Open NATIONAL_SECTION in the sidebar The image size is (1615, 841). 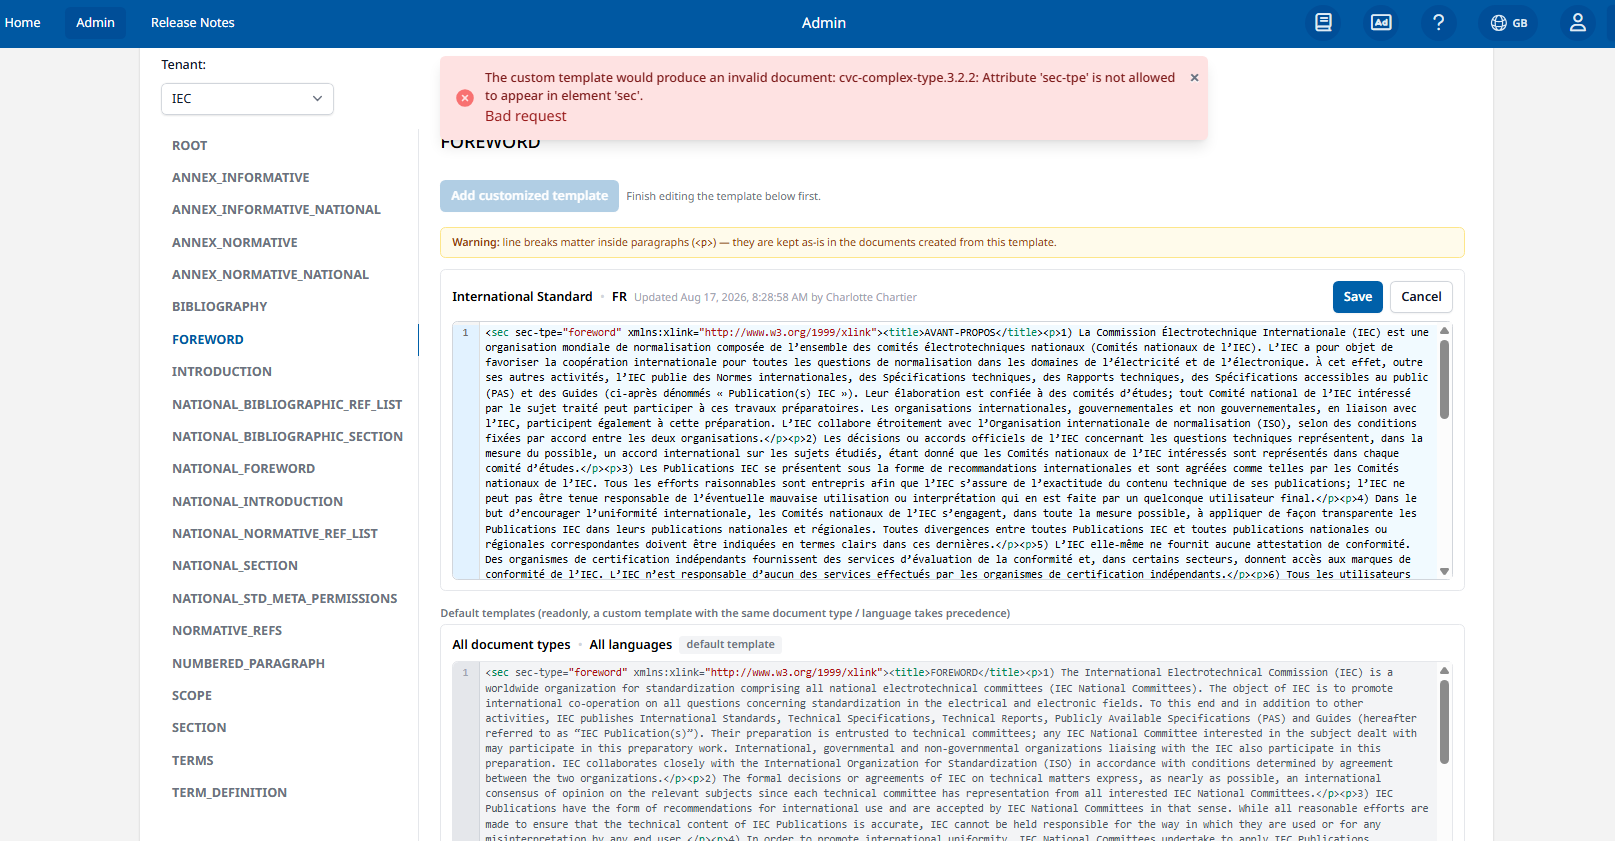[235, 566]
